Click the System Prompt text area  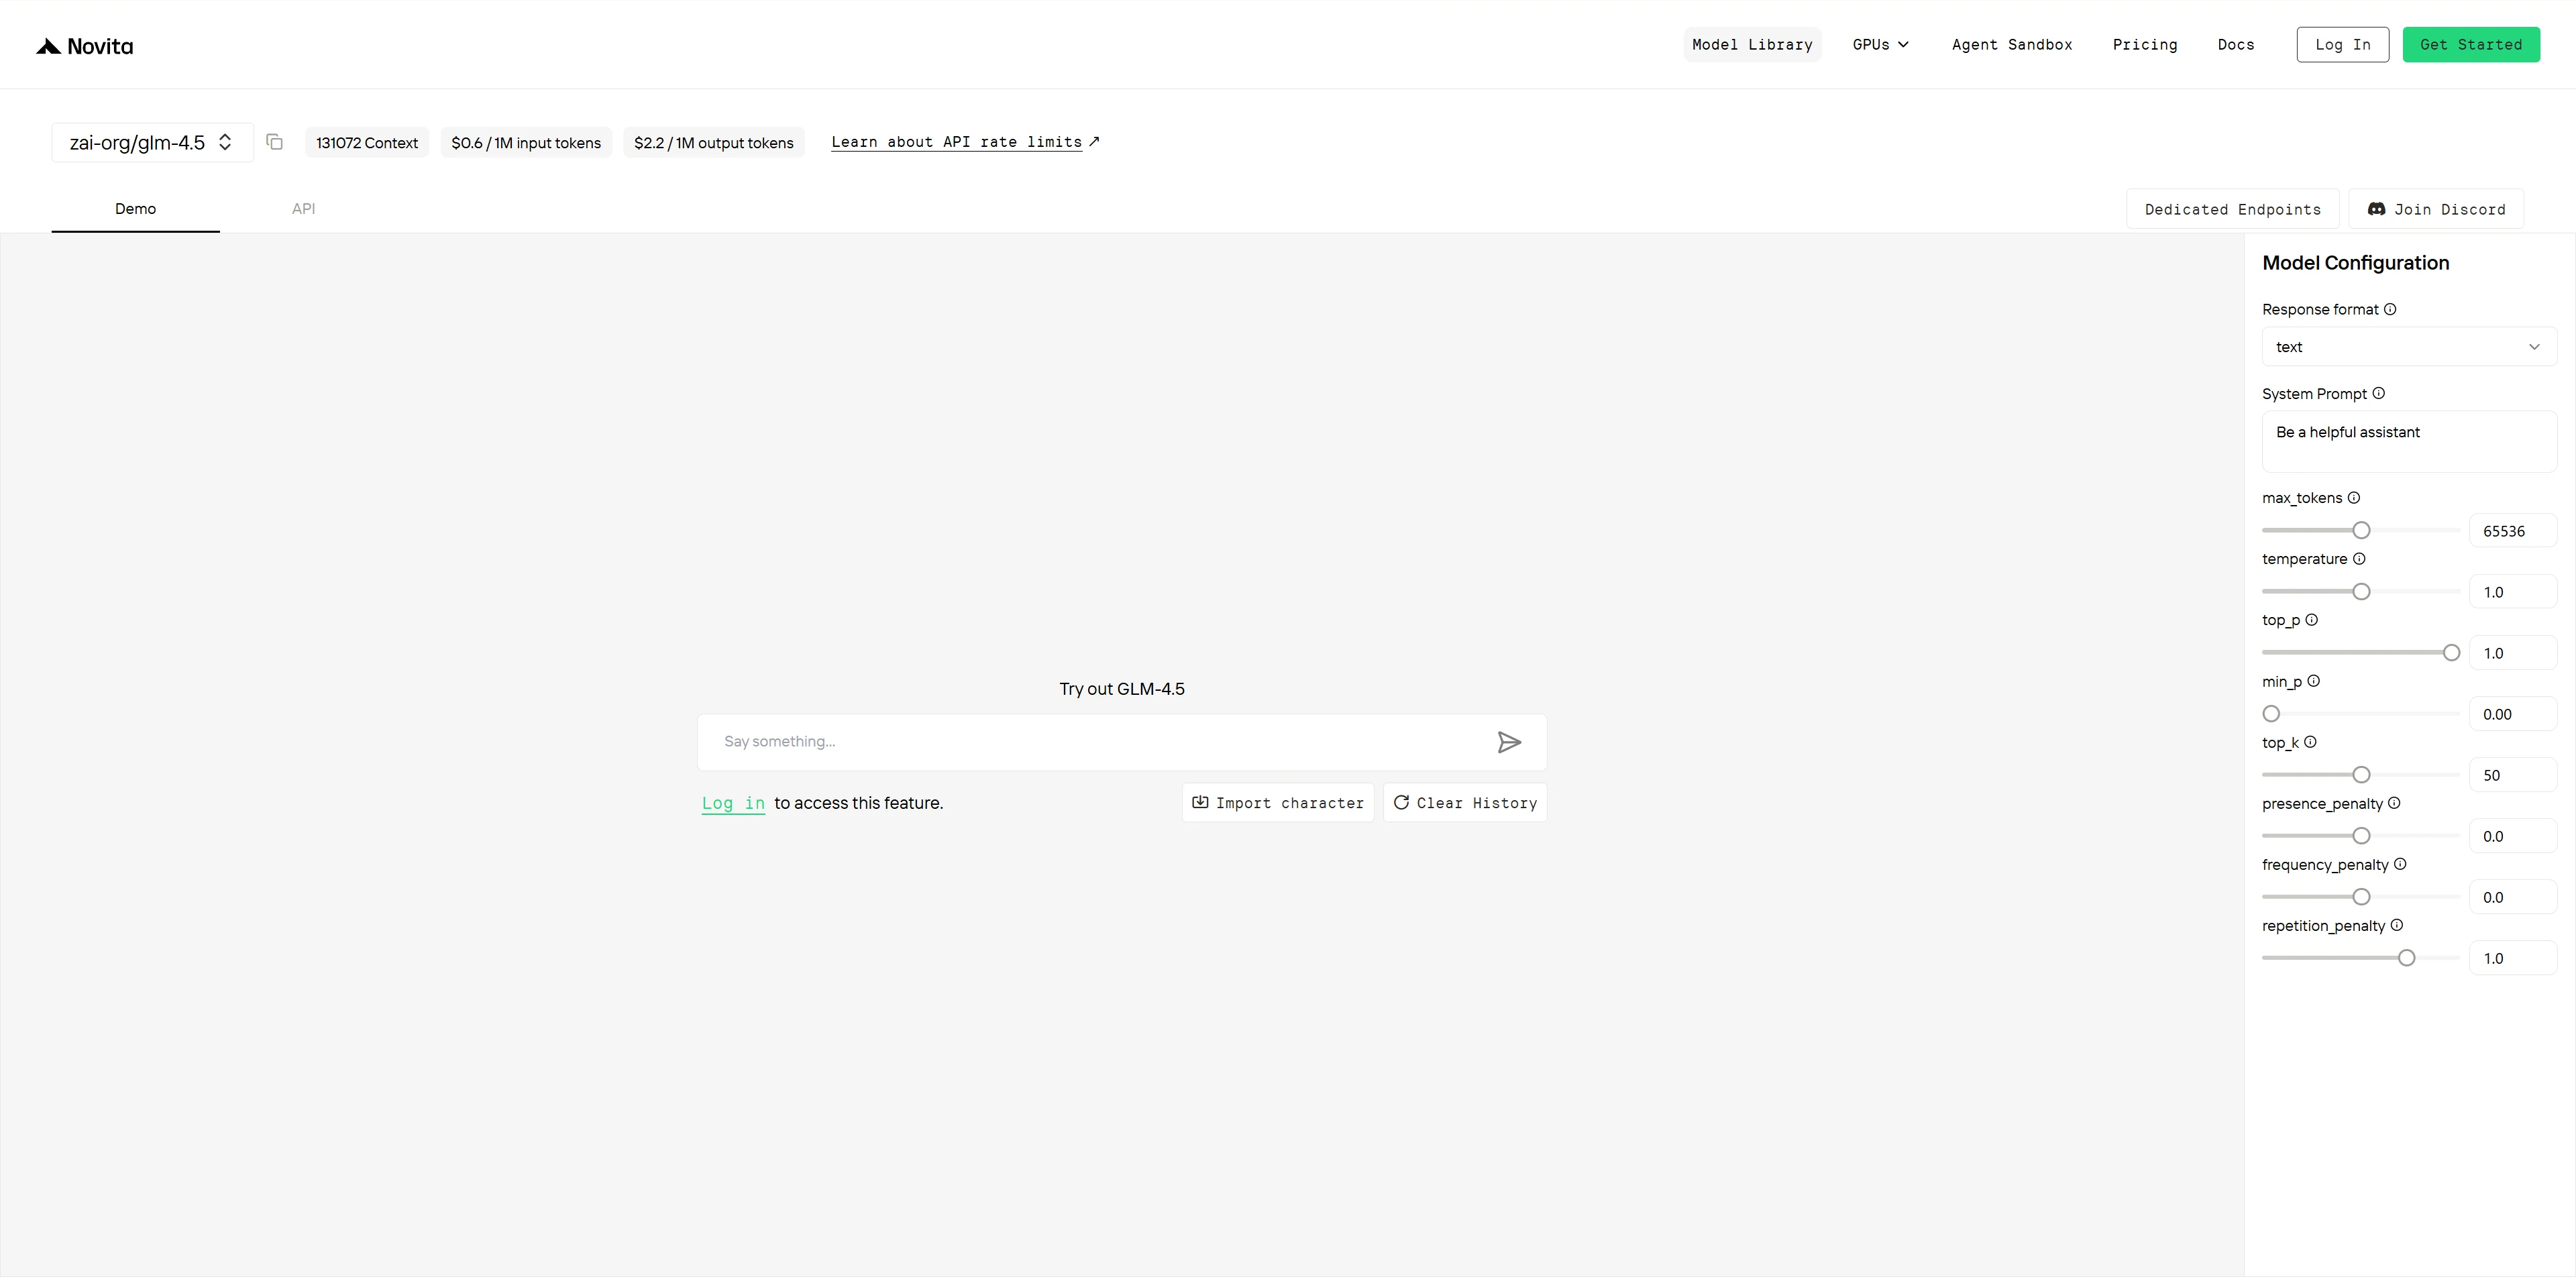pyautogui.click(x=2408, y=441)
